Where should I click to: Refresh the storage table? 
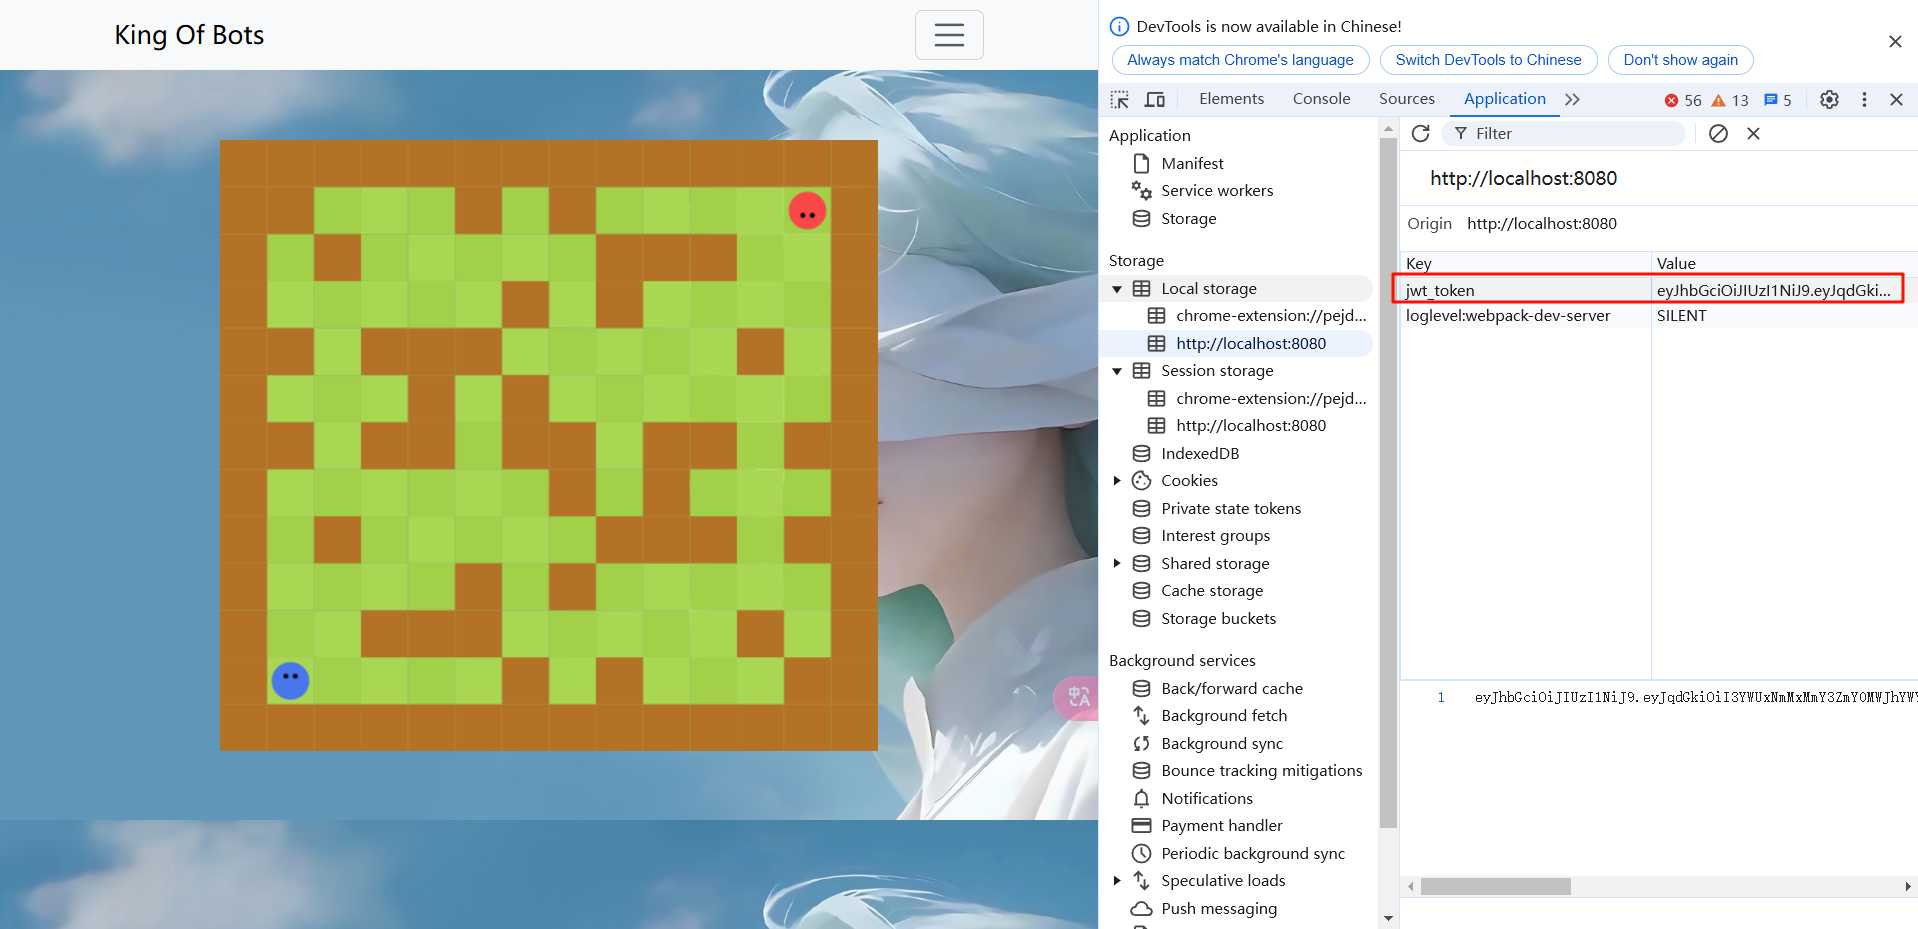[1420, 133]
